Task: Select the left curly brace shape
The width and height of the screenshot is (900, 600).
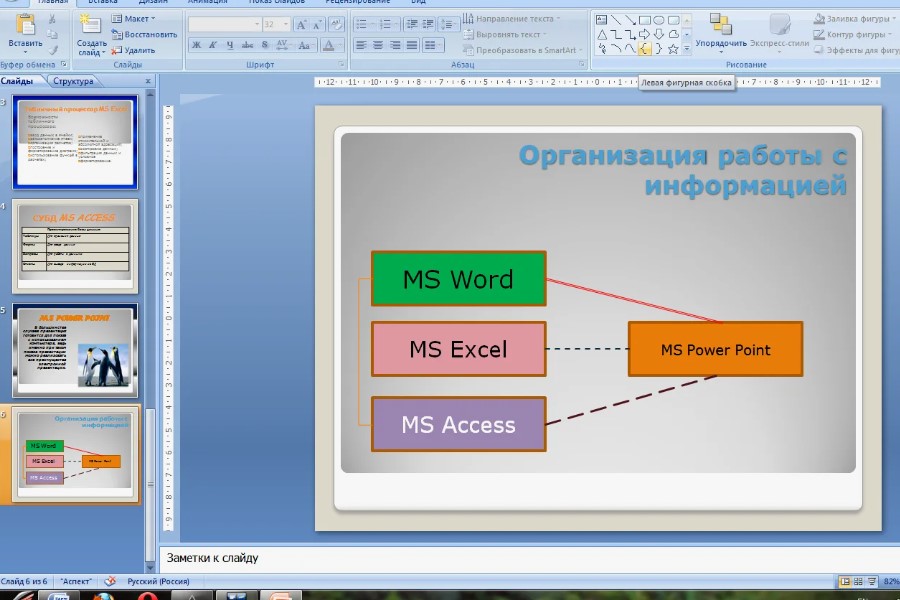Action: 645,48
